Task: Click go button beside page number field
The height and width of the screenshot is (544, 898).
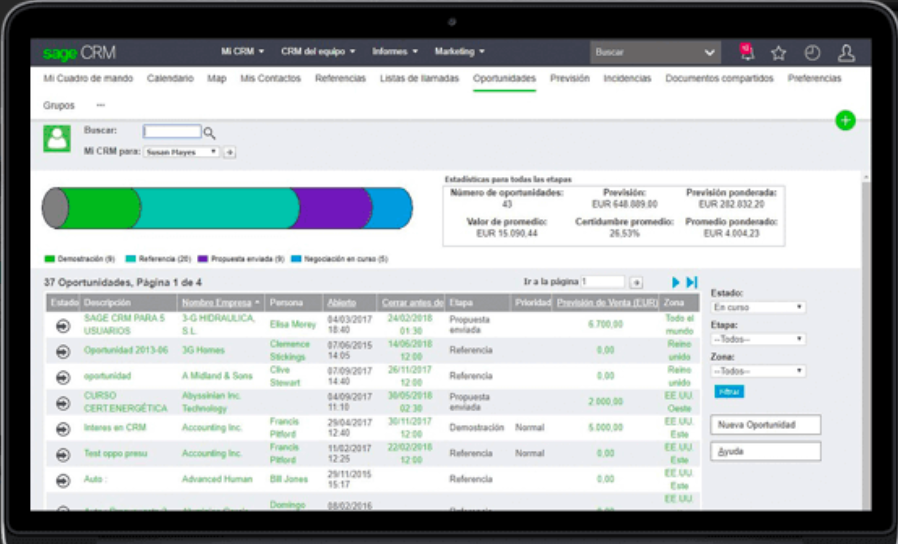Action: (636, 282)
